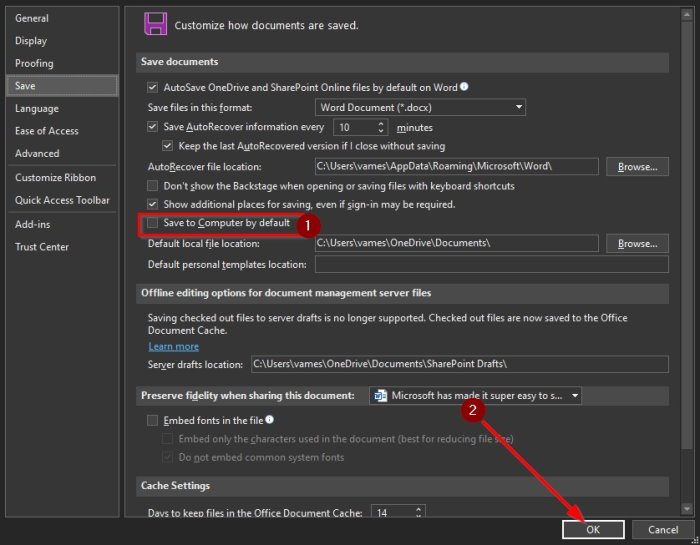Viewport: 700px width, 545px height.
Task: Click the Server drafts location field
Action: tap(460, 364)
